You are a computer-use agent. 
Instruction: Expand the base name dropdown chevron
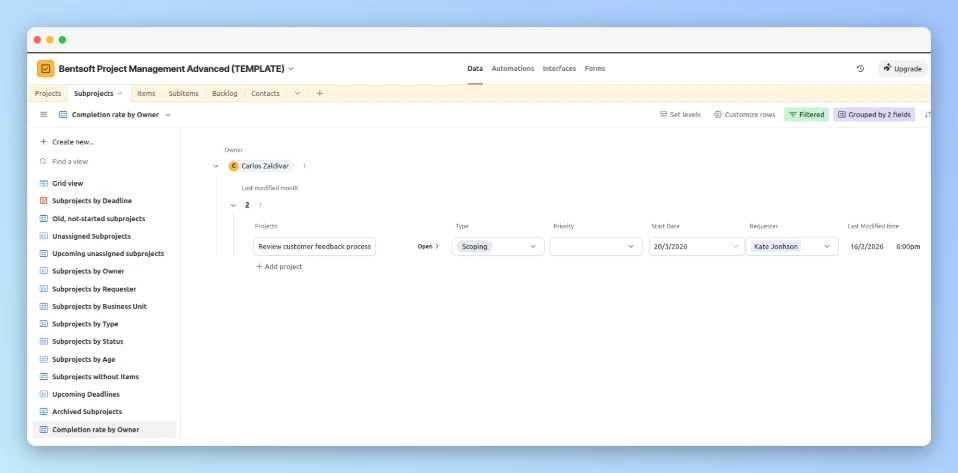(x=291, y=68)
